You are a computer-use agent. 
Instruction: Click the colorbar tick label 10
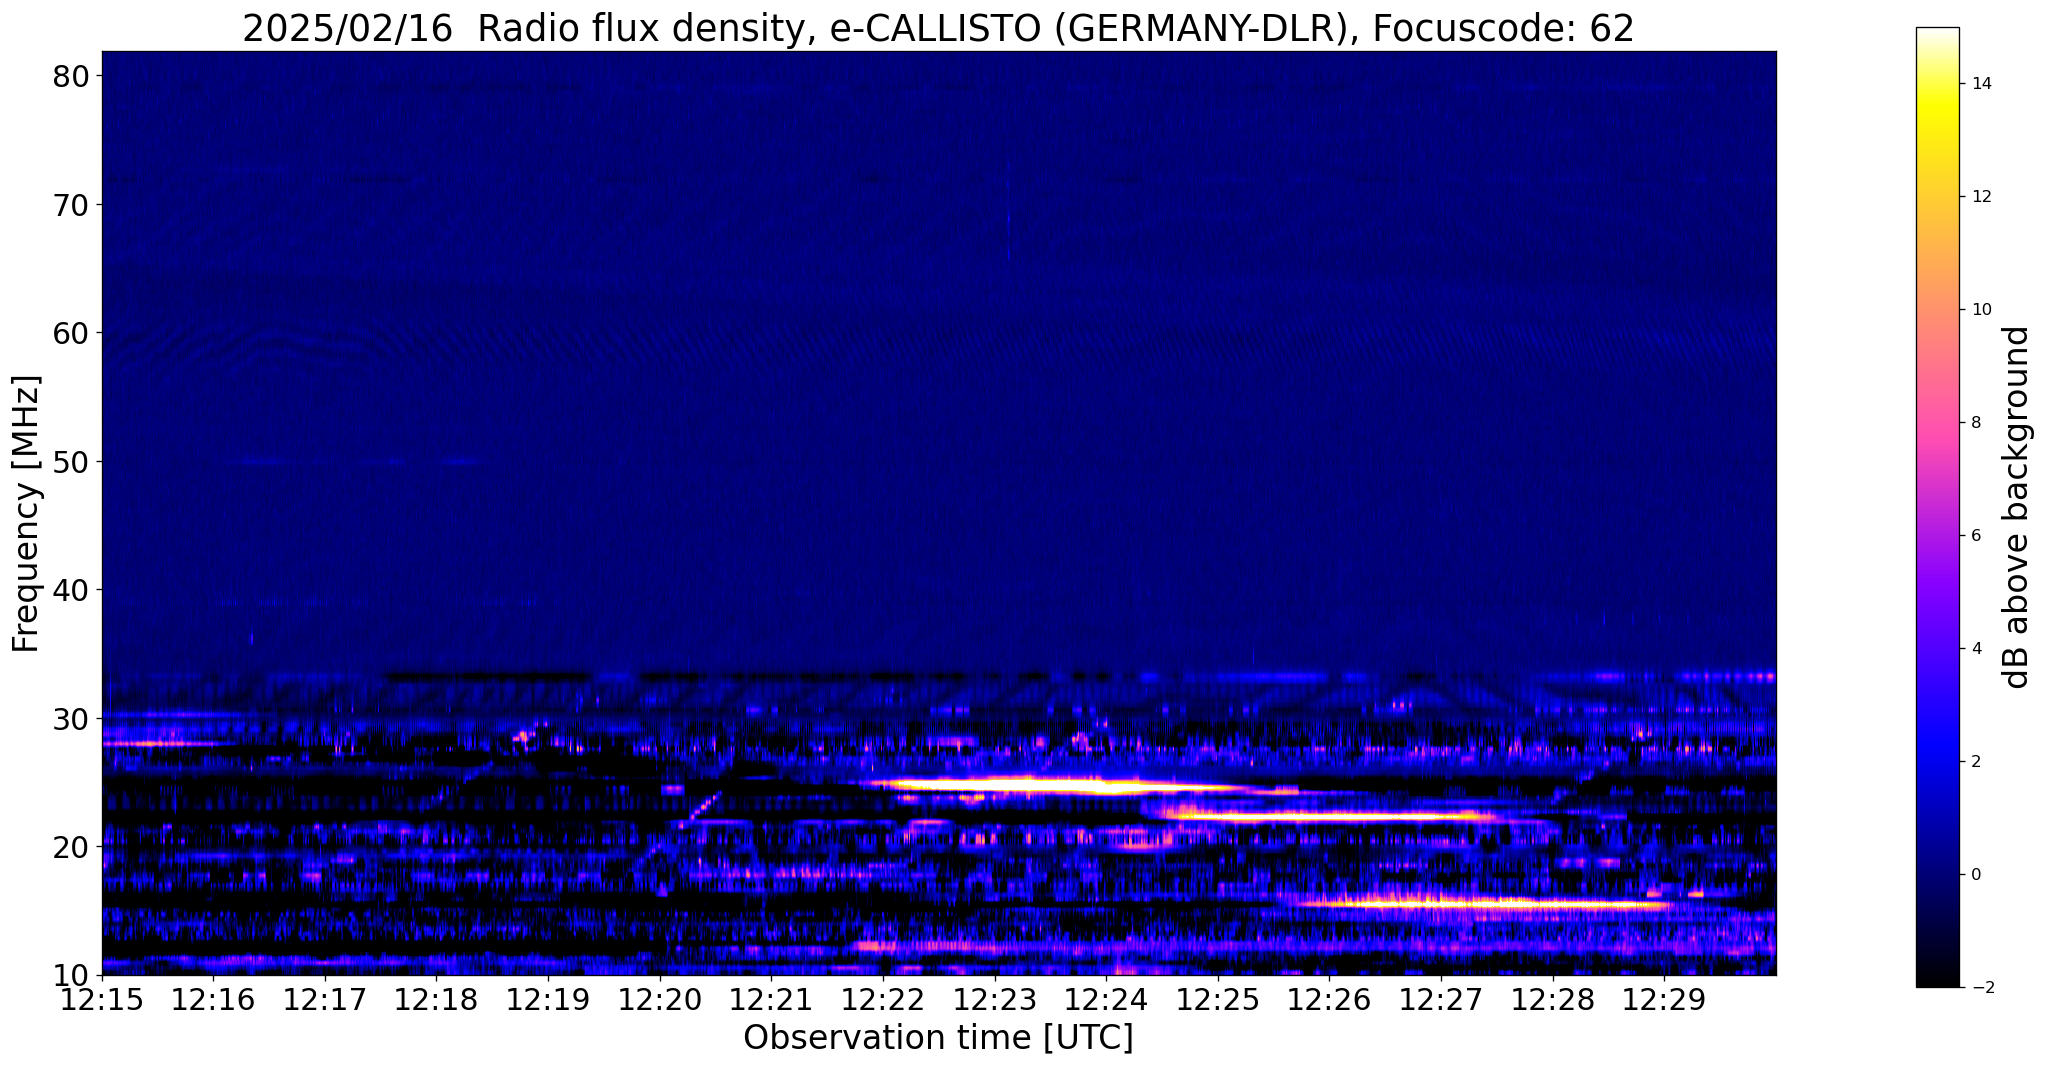pyautogui.click(x=1980, y=310)
